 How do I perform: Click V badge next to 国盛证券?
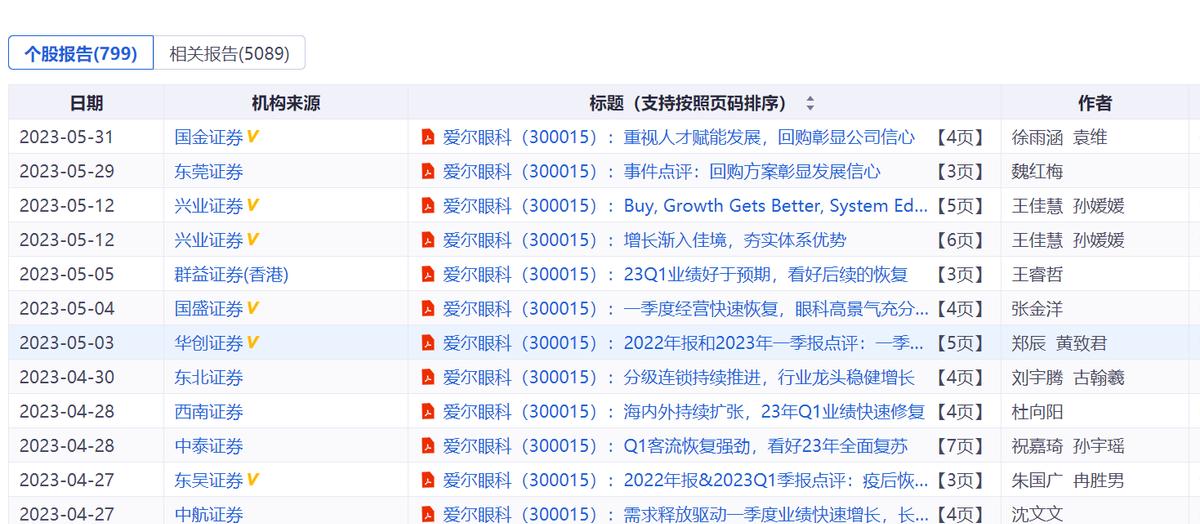[x=253, y=308]
